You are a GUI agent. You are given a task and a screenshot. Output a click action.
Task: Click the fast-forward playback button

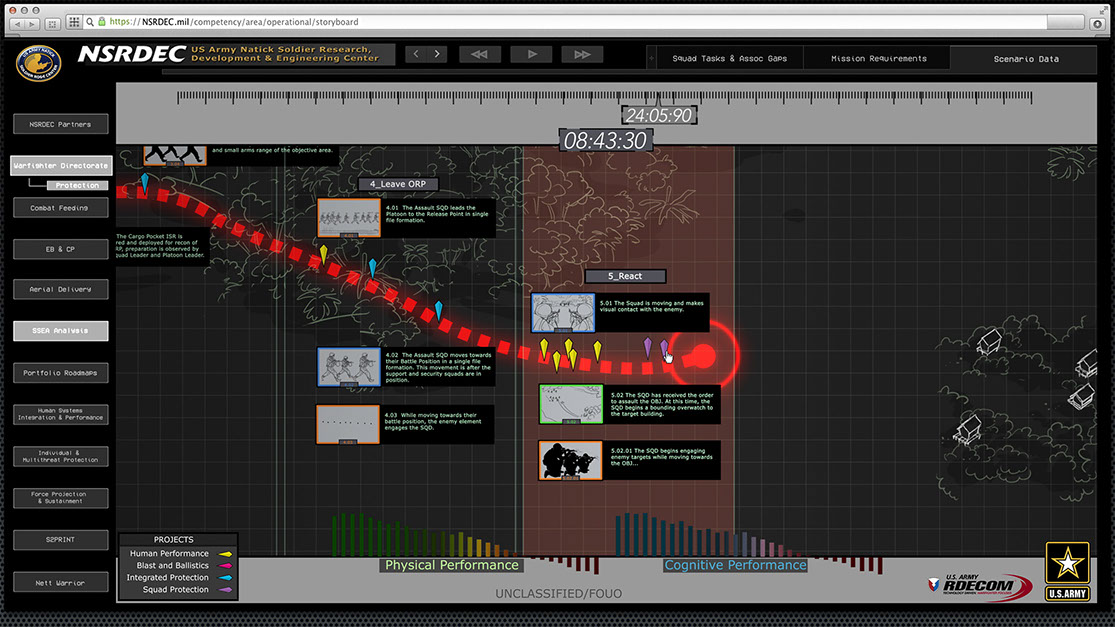581,54
